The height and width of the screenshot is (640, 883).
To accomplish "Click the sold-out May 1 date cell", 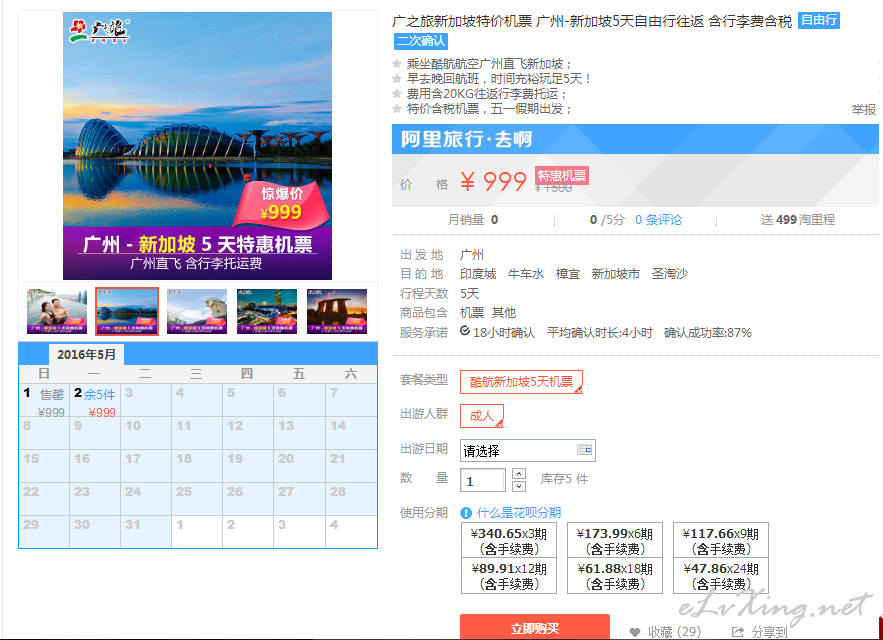I will click(44, 401).
